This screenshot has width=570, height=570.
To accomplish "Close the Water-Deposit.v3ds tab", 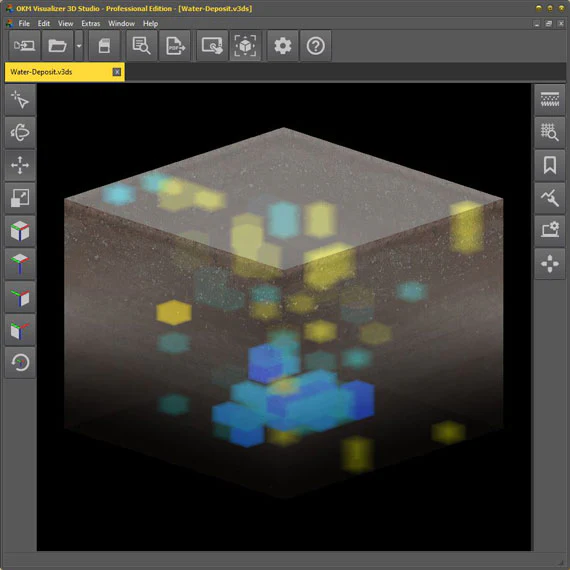I will (x=117, y=72).
